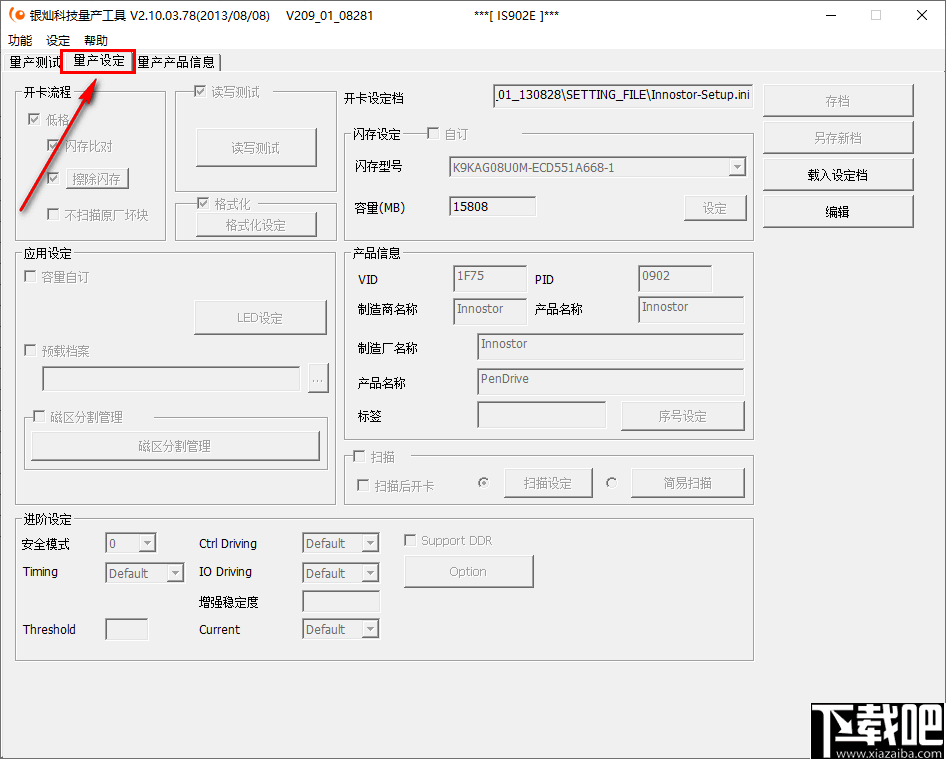Expand the 安全模式 dropdown
This screenshot has height=759, width=946.
(x=148, y=542)
